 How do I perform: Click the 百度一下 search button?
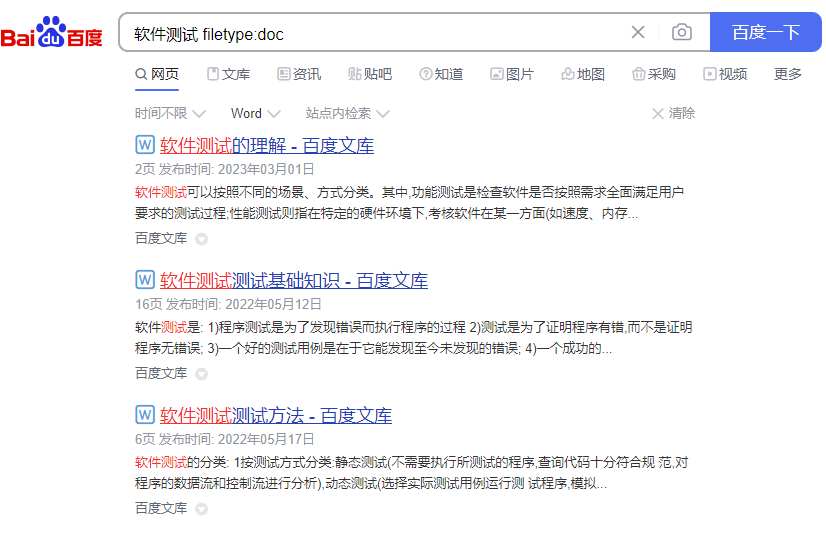click(765, 32)
